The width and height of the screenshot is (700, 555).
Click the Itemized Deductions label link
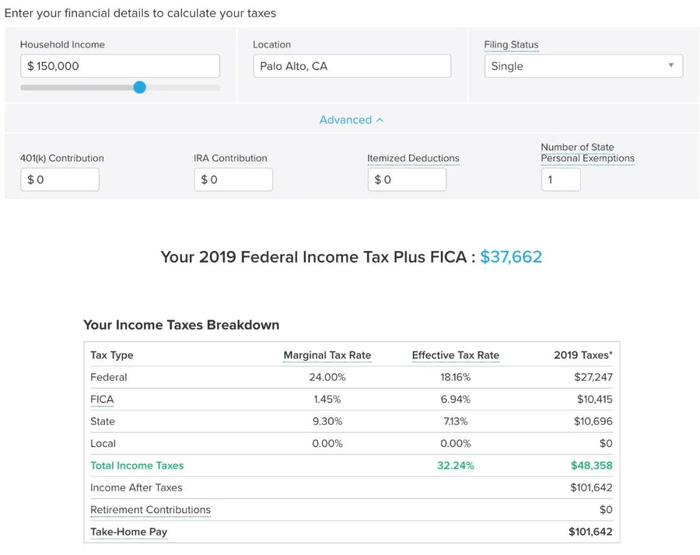pos(413,158)
